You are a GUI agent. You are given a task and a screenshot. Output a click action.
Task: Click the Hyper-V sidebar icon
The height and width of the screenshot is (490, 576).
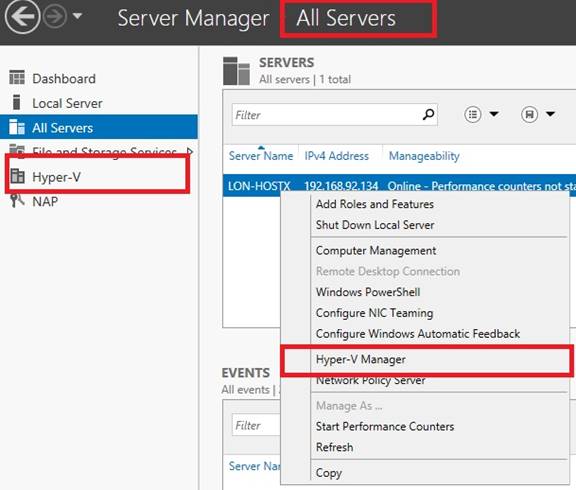(x=17, y=176)
